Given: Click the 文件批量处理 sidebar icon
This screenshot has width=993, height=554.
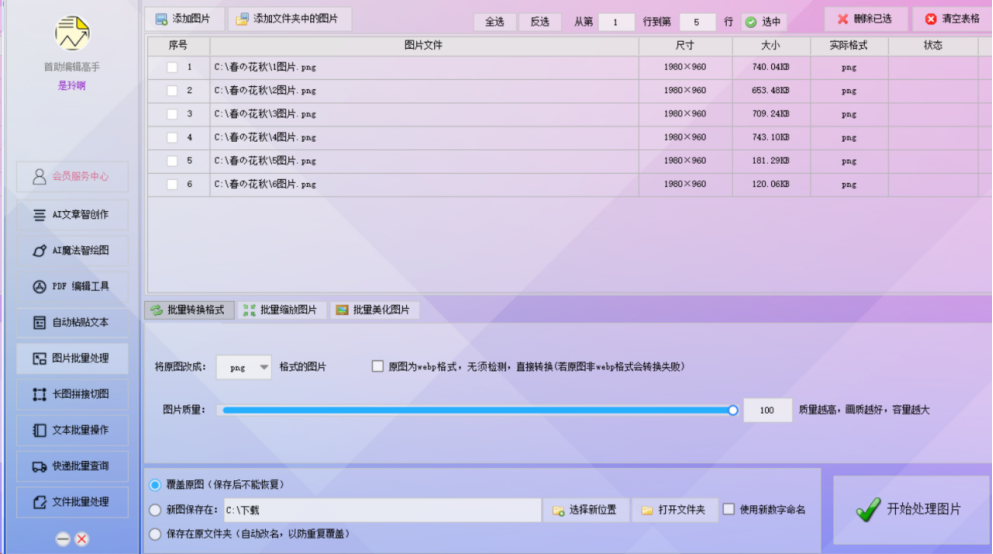Looking at the screenshot, I should click(39, 502).
